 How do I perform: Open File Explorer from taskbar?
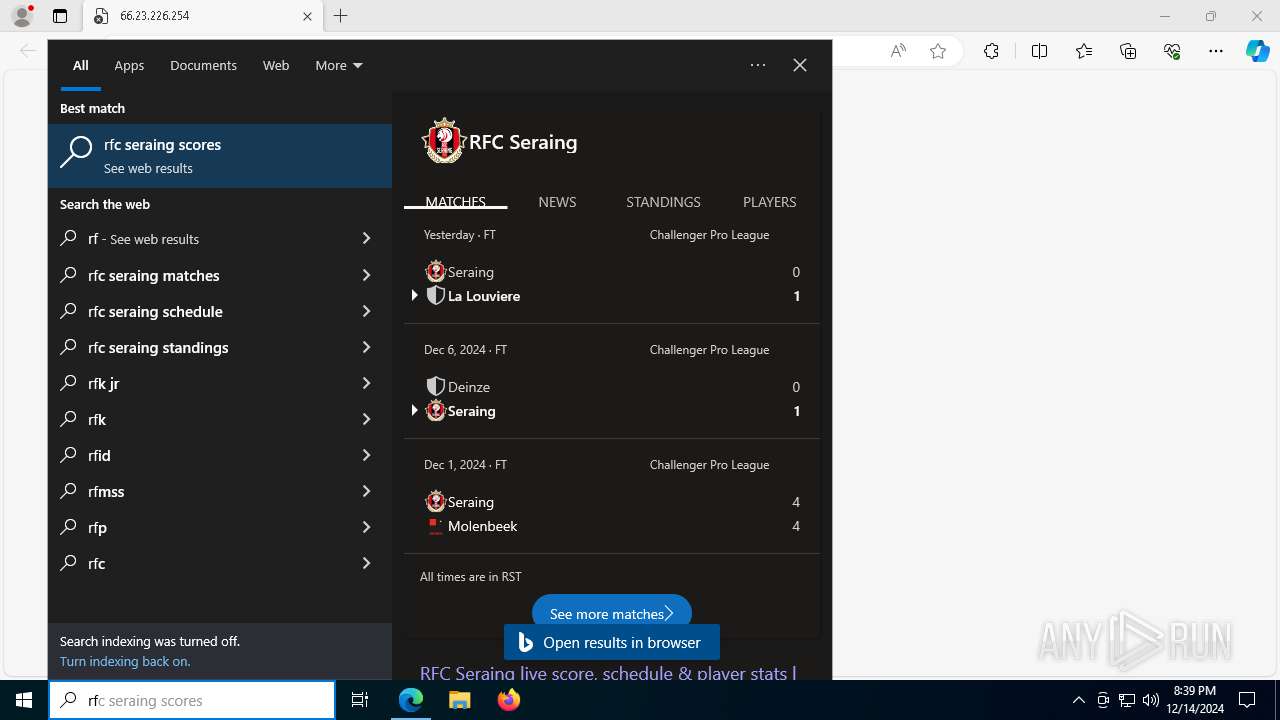459,700
